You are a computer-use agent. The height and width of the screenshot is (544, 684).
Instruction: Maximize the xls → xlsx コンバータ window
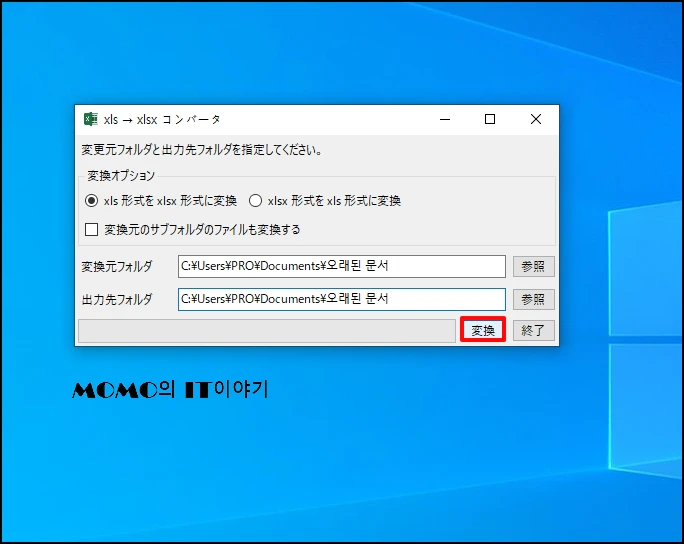[490, 119]
